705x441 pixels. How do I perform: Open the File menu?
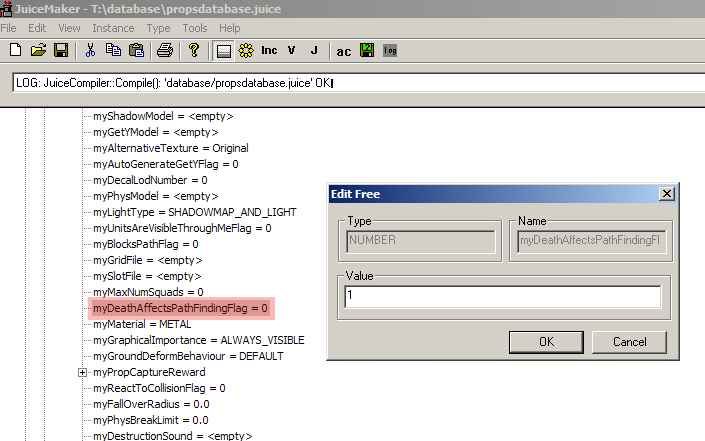[x=8, y=28]
